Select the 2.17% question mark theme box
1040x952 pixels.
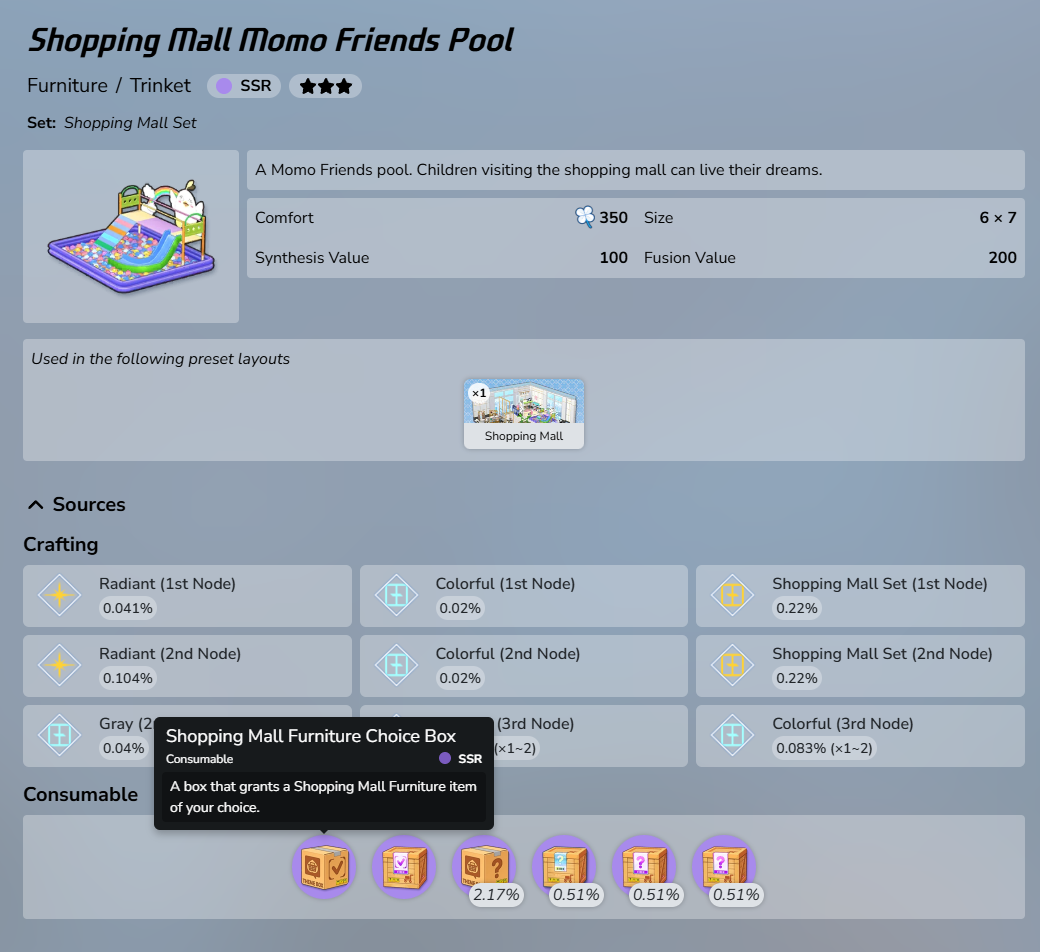tap(484, 866)
